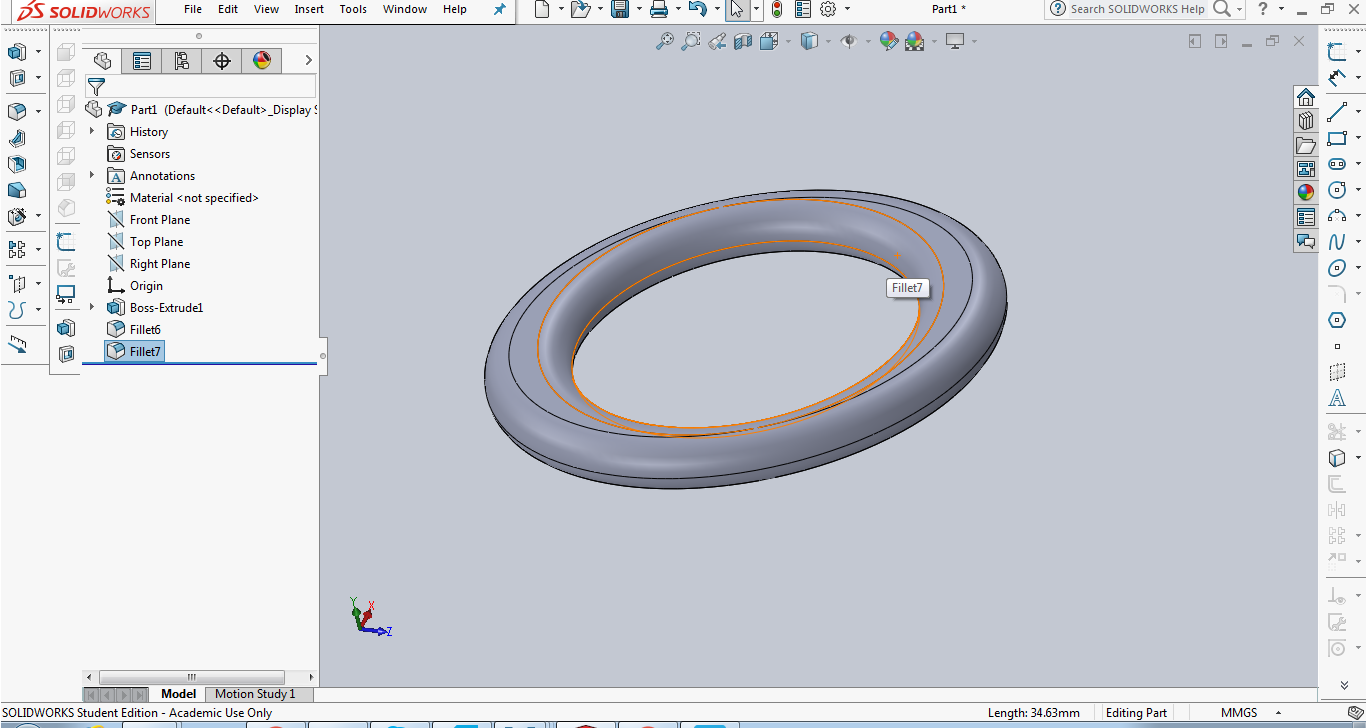Click the Rebuild traffic light icon

[x=776, y=9]
